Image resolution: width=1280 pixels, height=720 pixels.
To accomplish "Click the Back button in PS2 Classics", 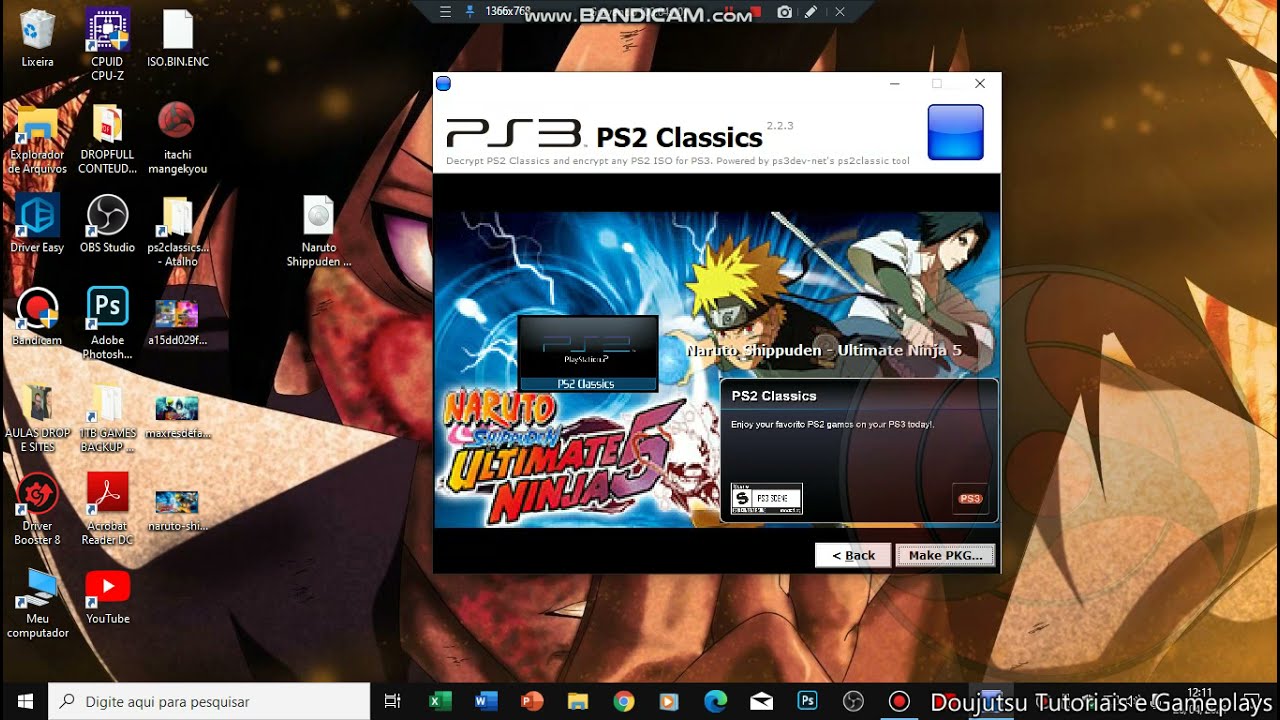I will point(853,555).
